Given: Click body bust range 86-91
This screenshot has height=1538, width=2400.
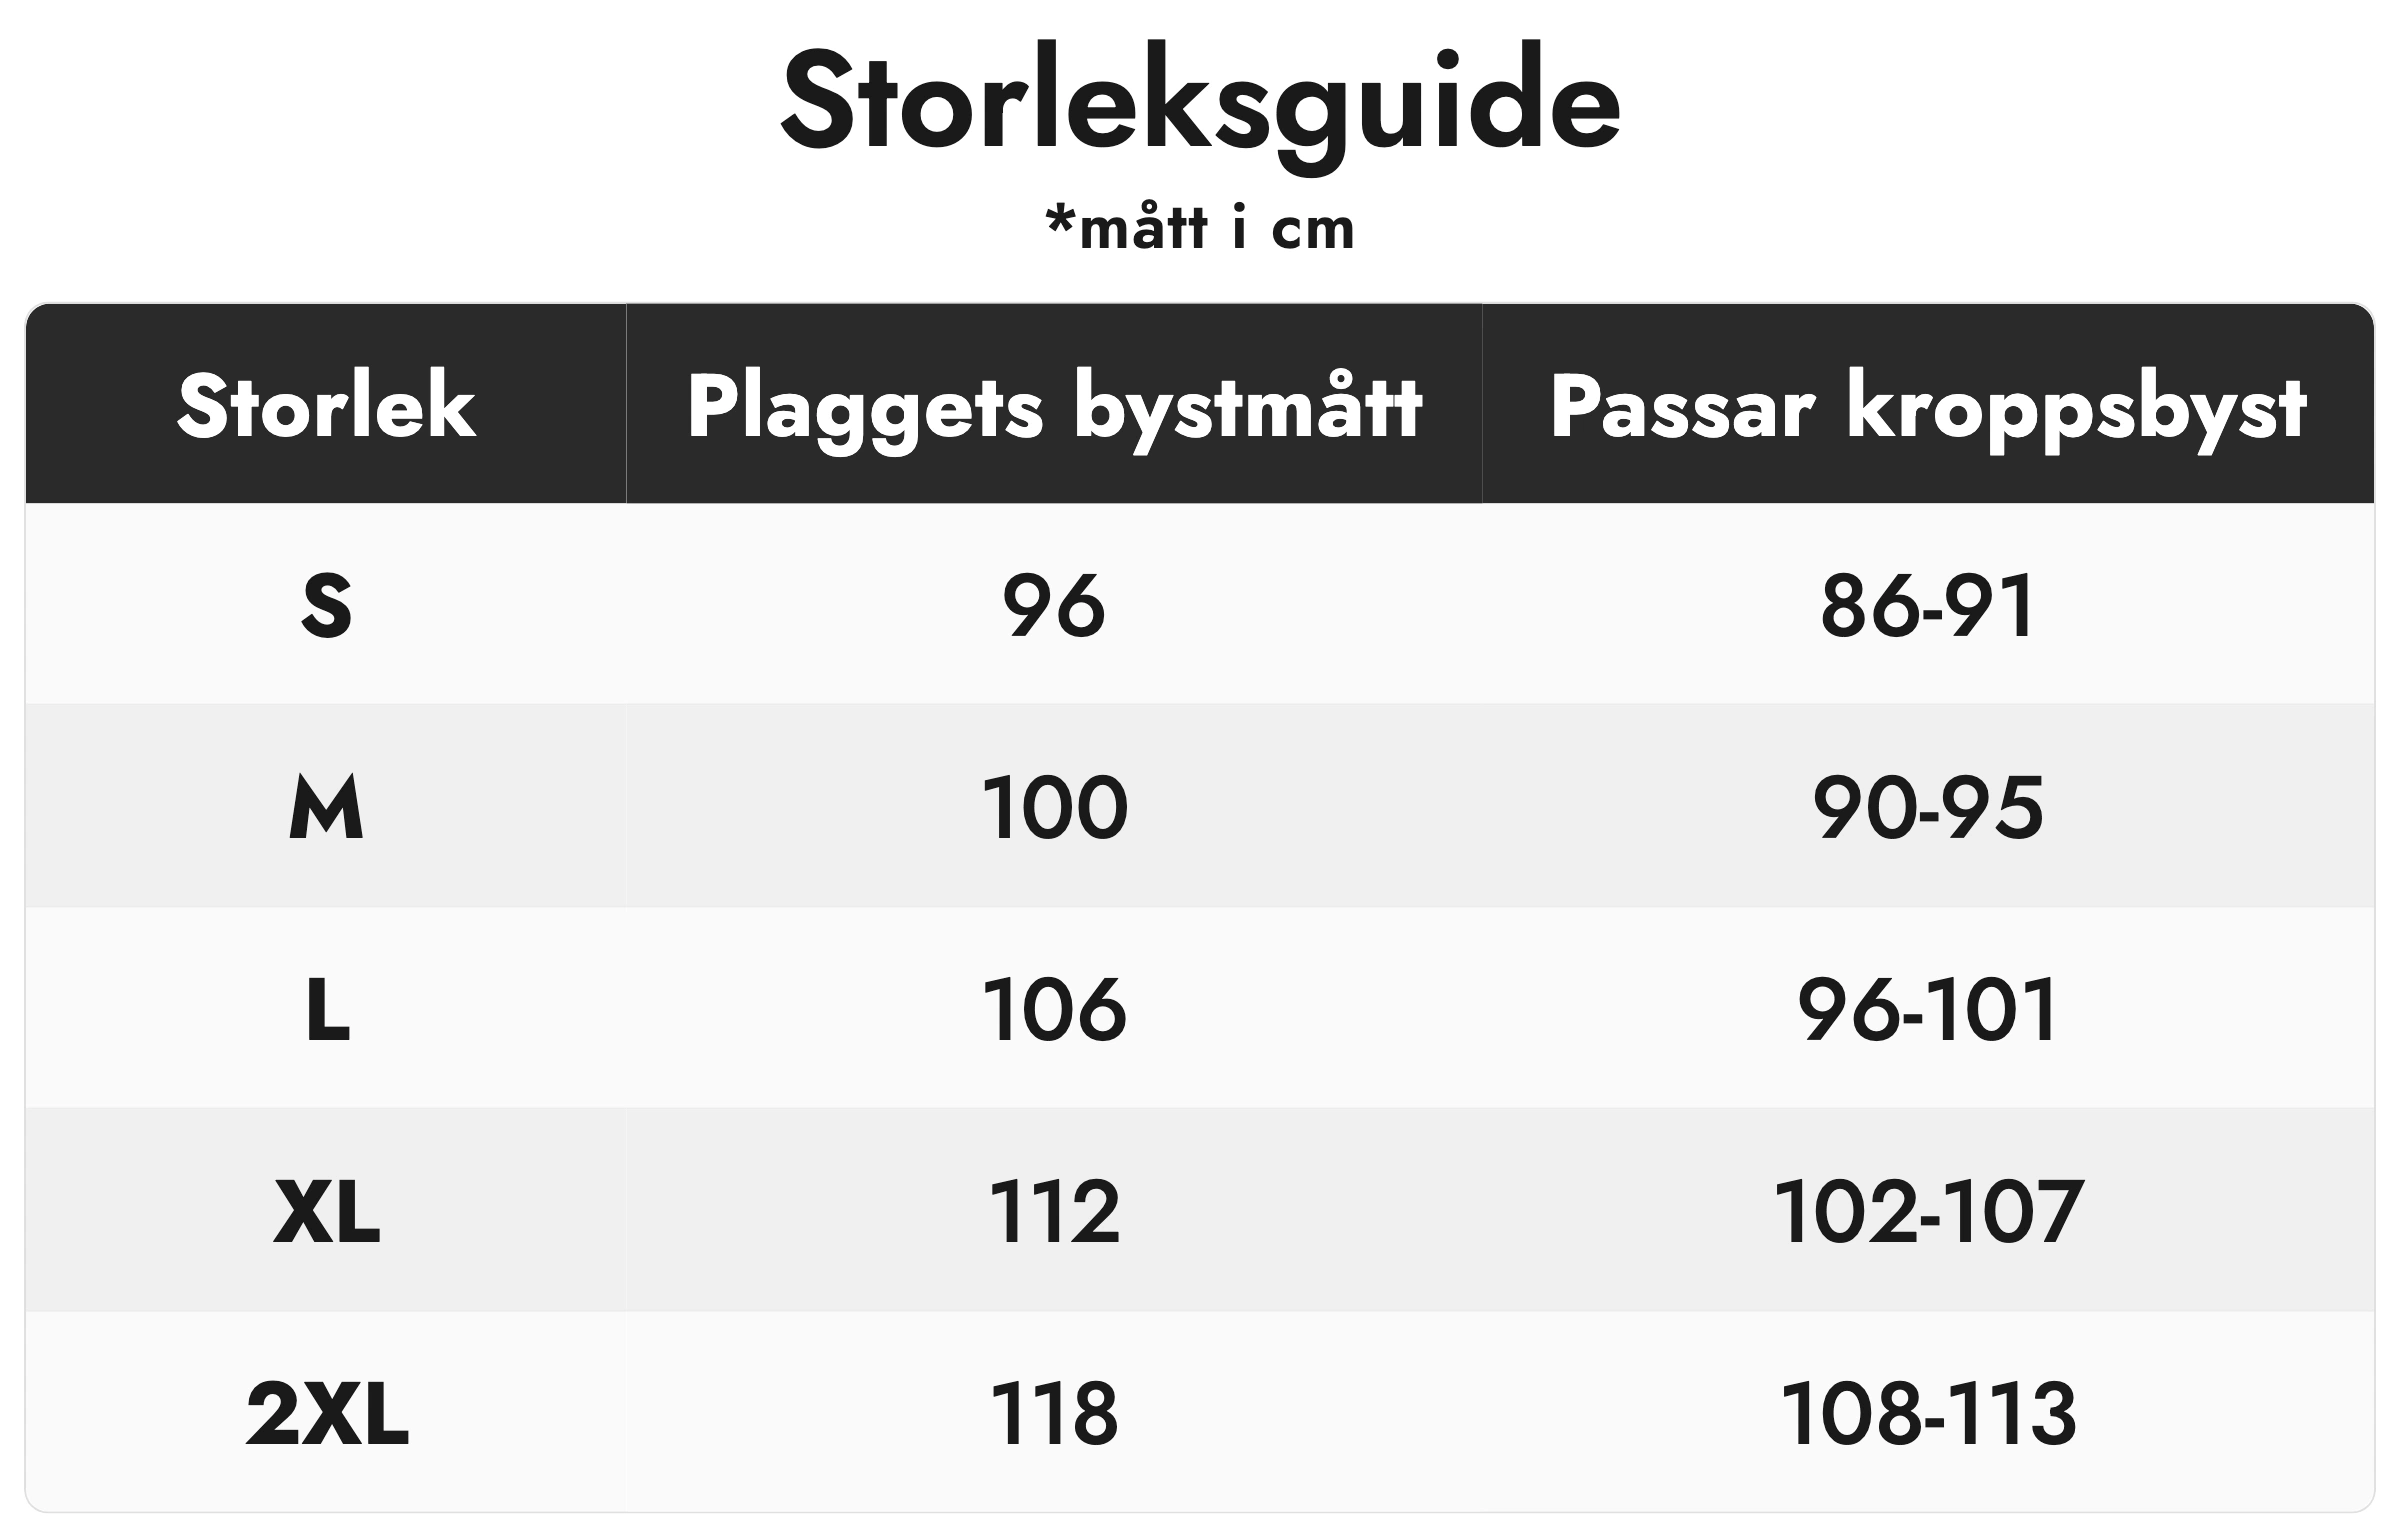Looking at the screenshot, I should 1928,605.
